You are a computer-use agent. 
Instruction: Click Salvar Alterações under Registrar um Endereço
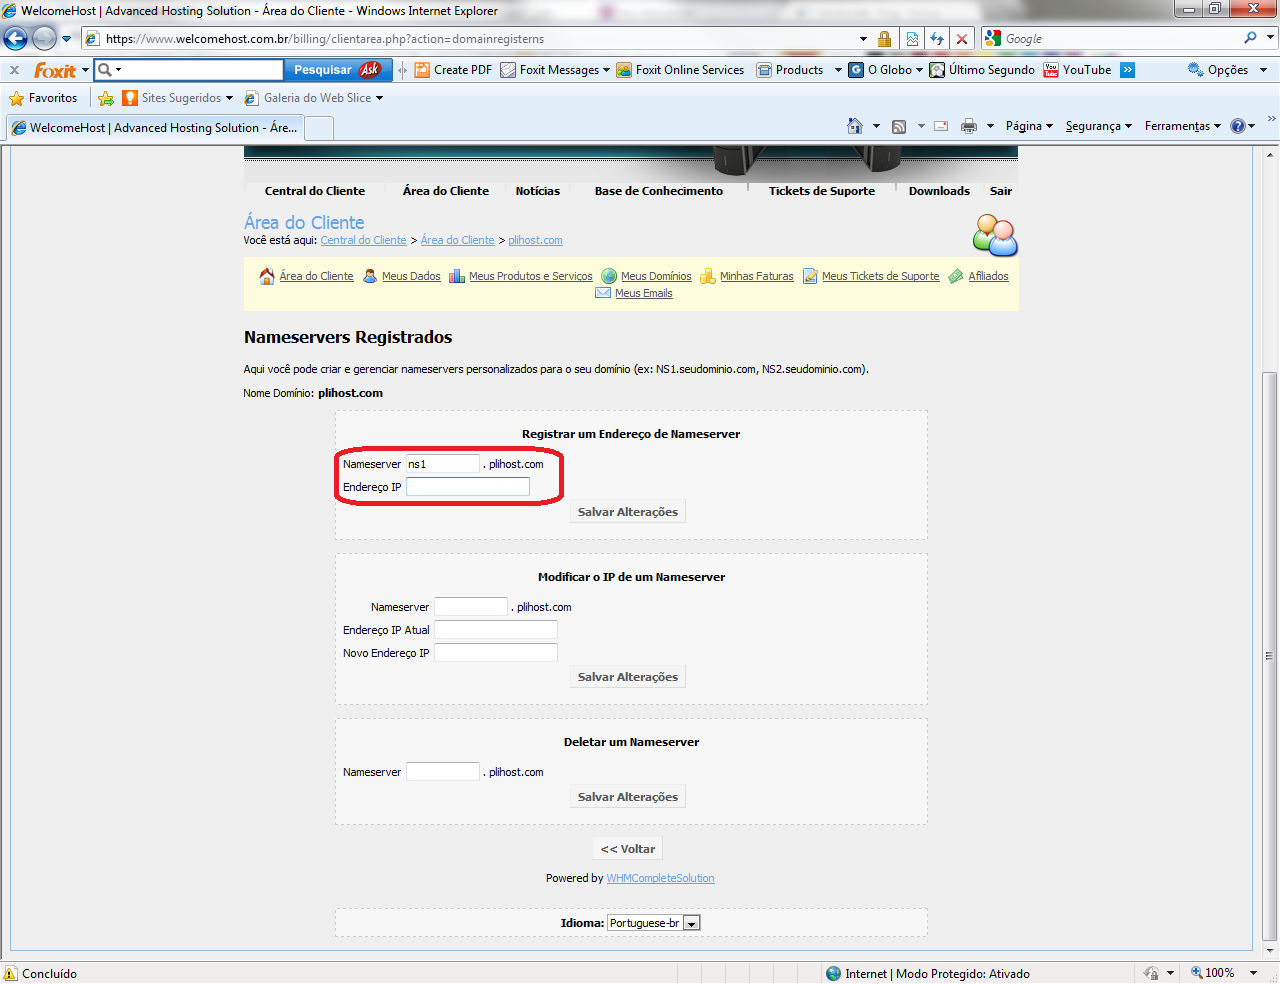coord(628,512)
